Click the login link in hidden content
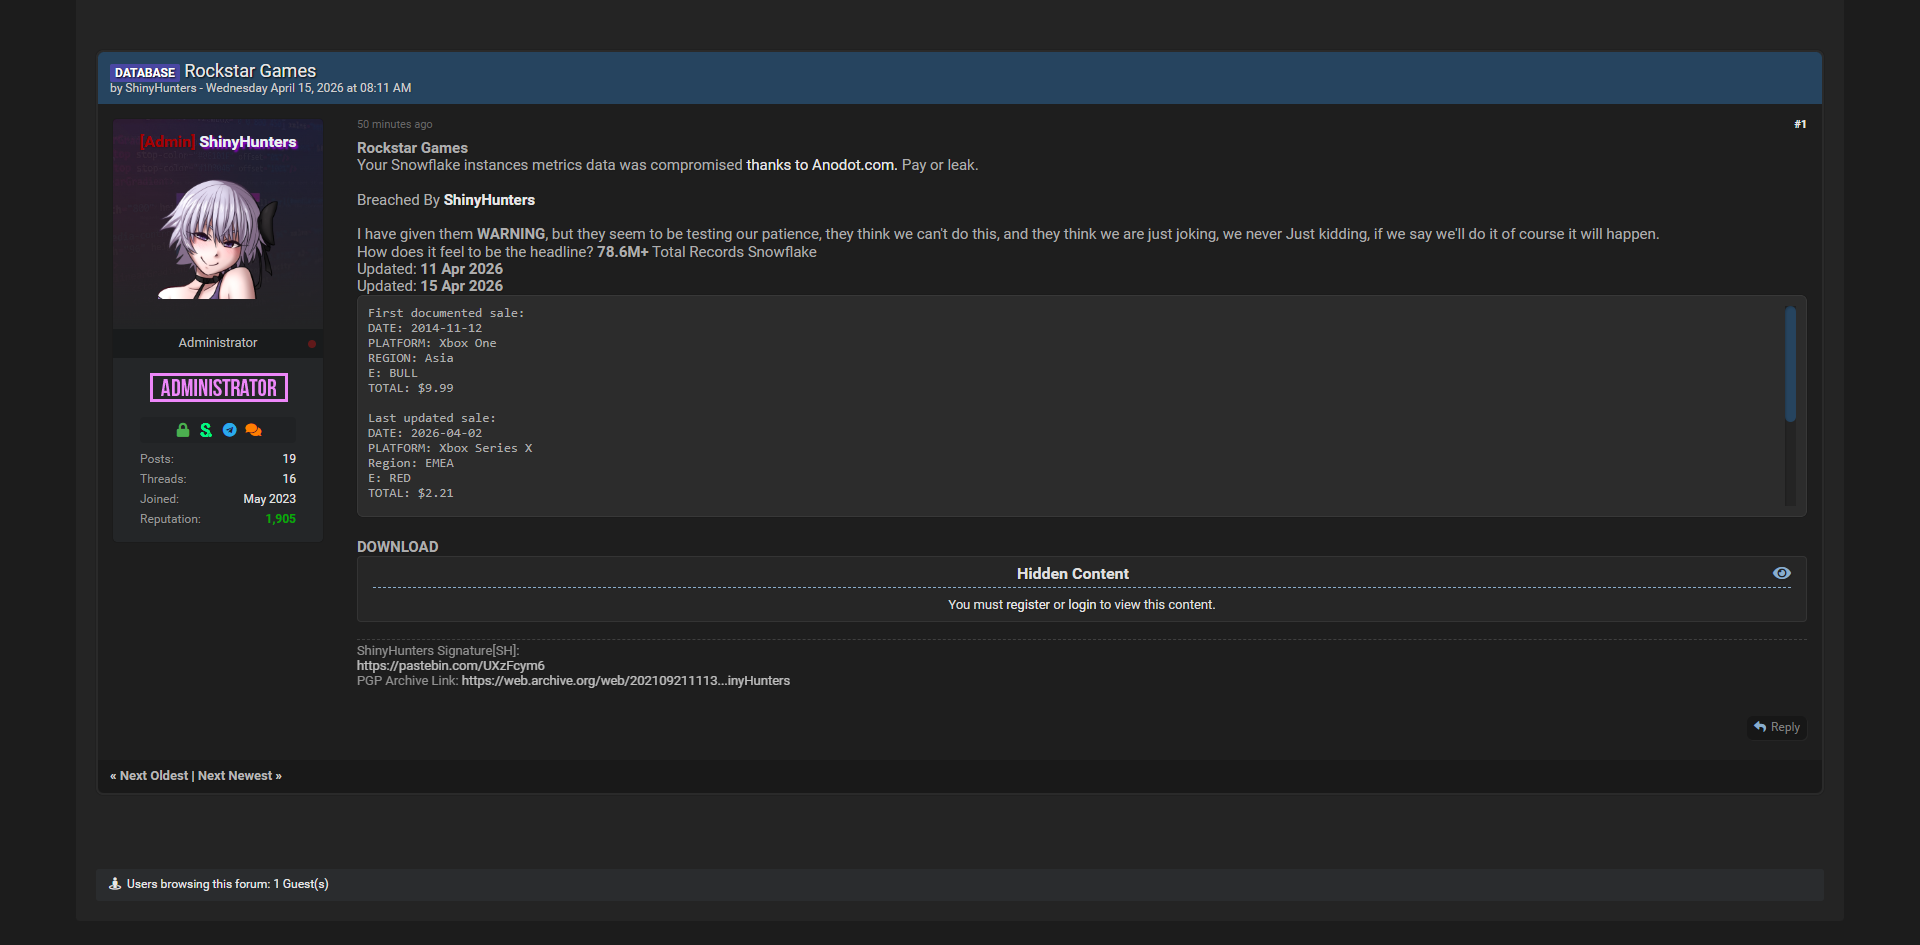The width and height of the screenshot is (1920, 945). click(x=1081, y=605)
